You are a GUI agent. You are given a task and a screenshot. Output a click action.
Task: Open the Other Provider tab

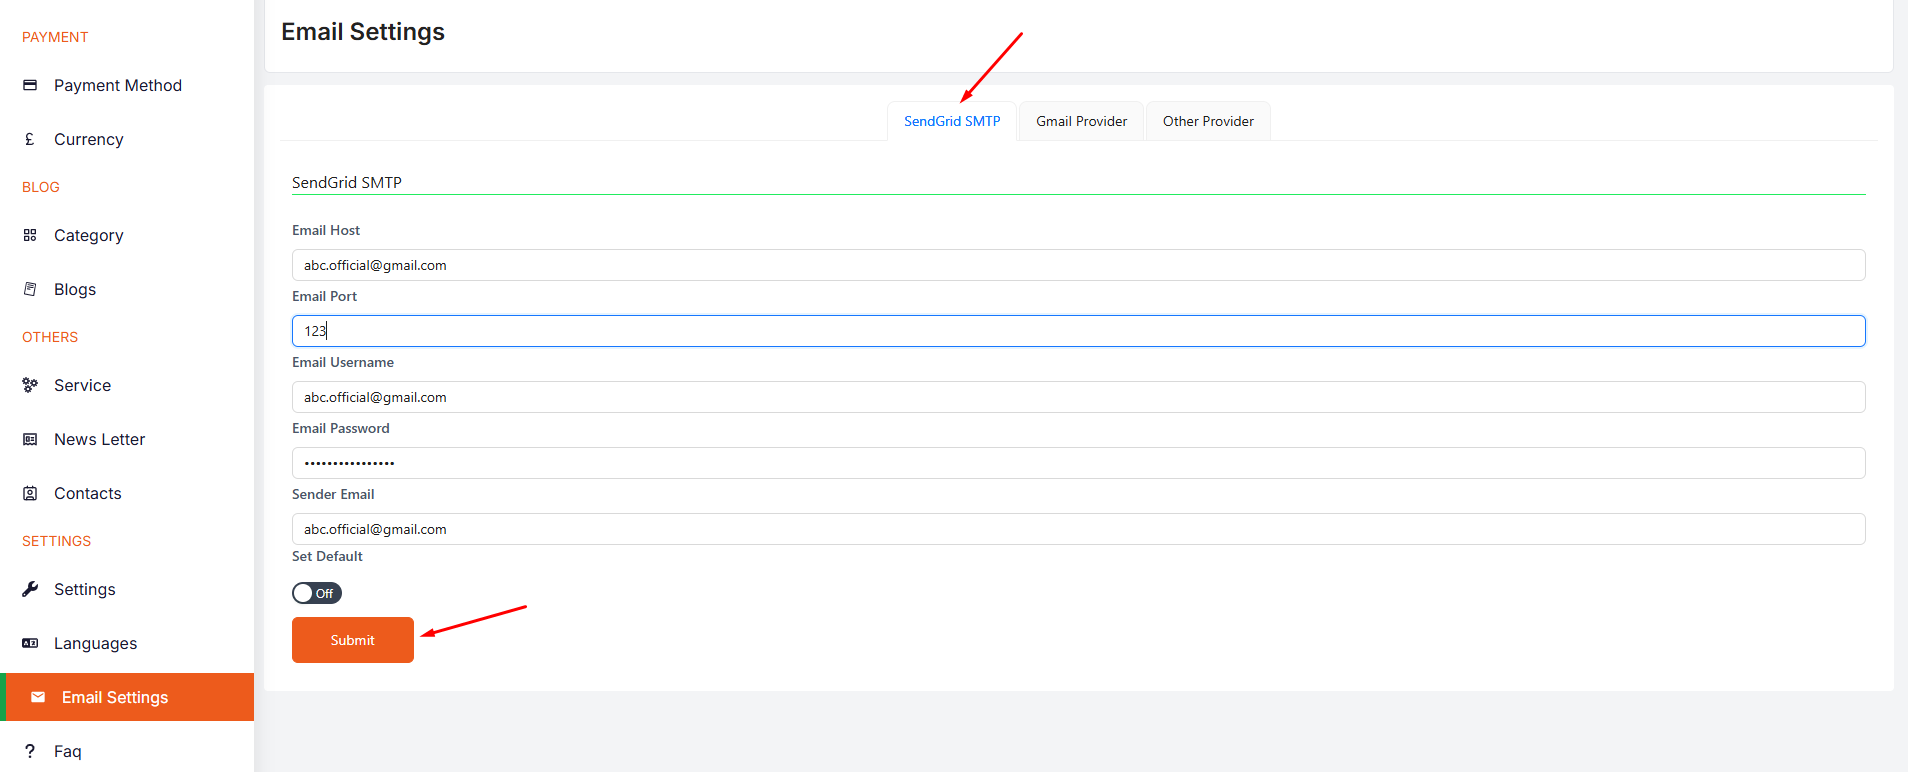[1207, 121]
